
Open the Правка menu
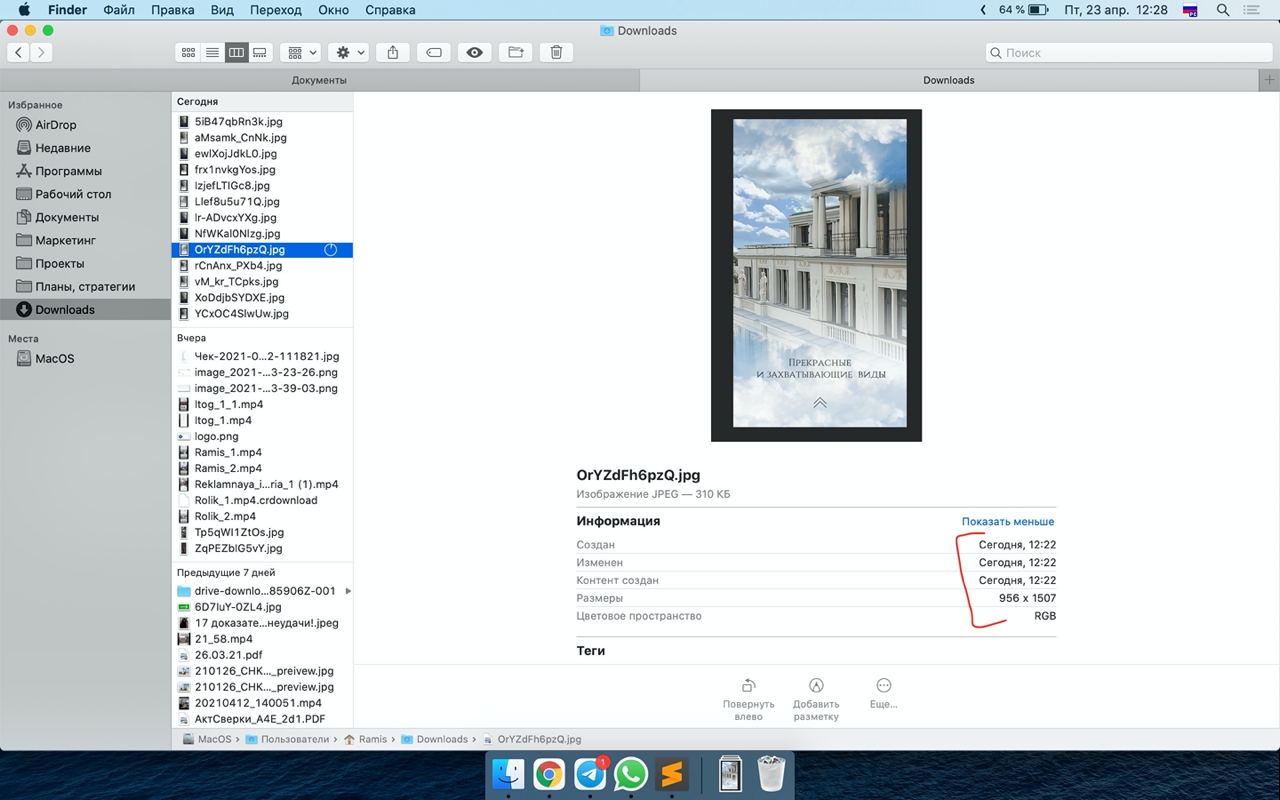pyautogui.click(x=173, y=10)
